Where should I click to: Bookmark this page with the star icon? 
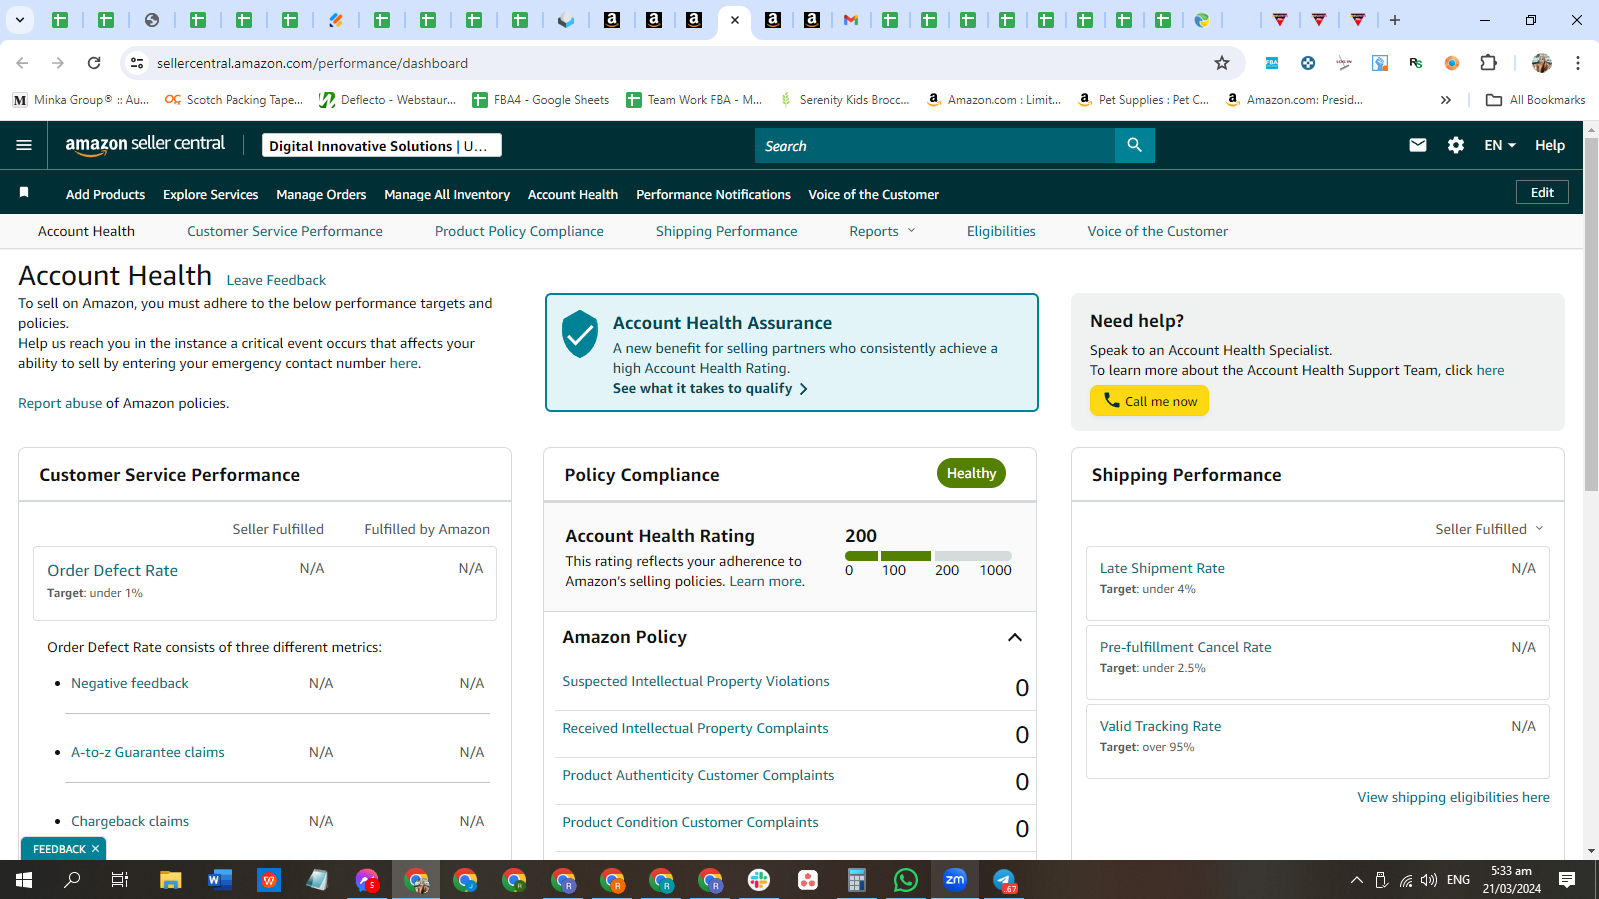(x=1222, y=63)
